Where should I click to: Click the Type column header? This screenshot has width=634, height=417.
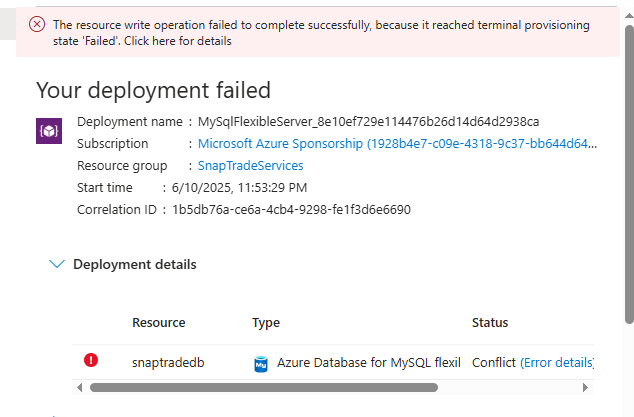point(266,323)
